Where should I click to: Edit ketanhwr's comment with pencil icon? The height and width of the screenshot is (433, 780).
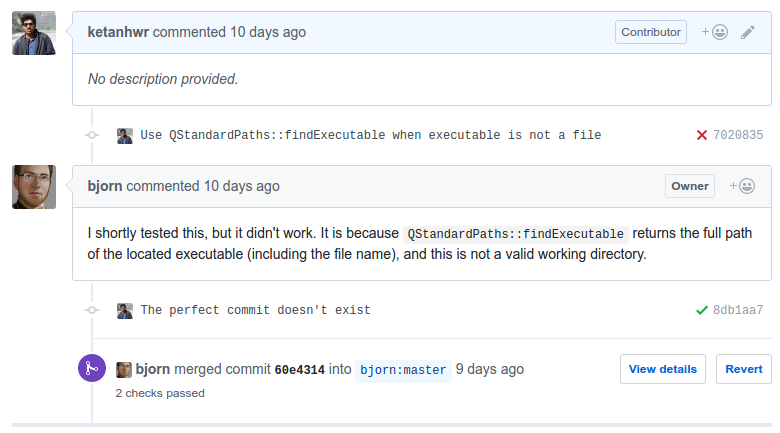[748, 32]
